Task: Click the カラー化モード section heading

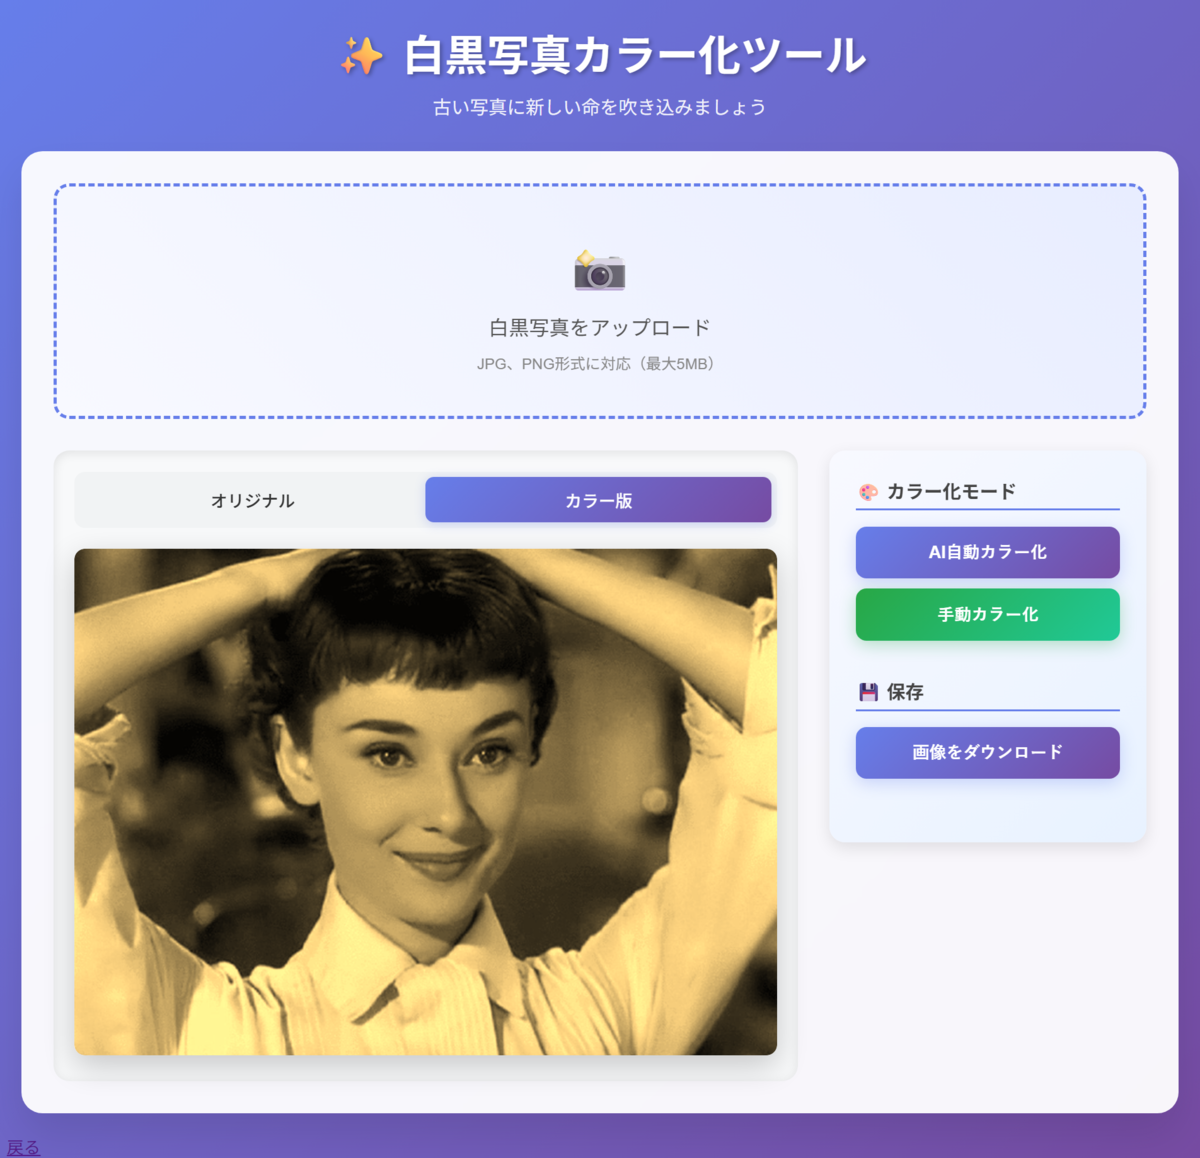Action: 951,491
